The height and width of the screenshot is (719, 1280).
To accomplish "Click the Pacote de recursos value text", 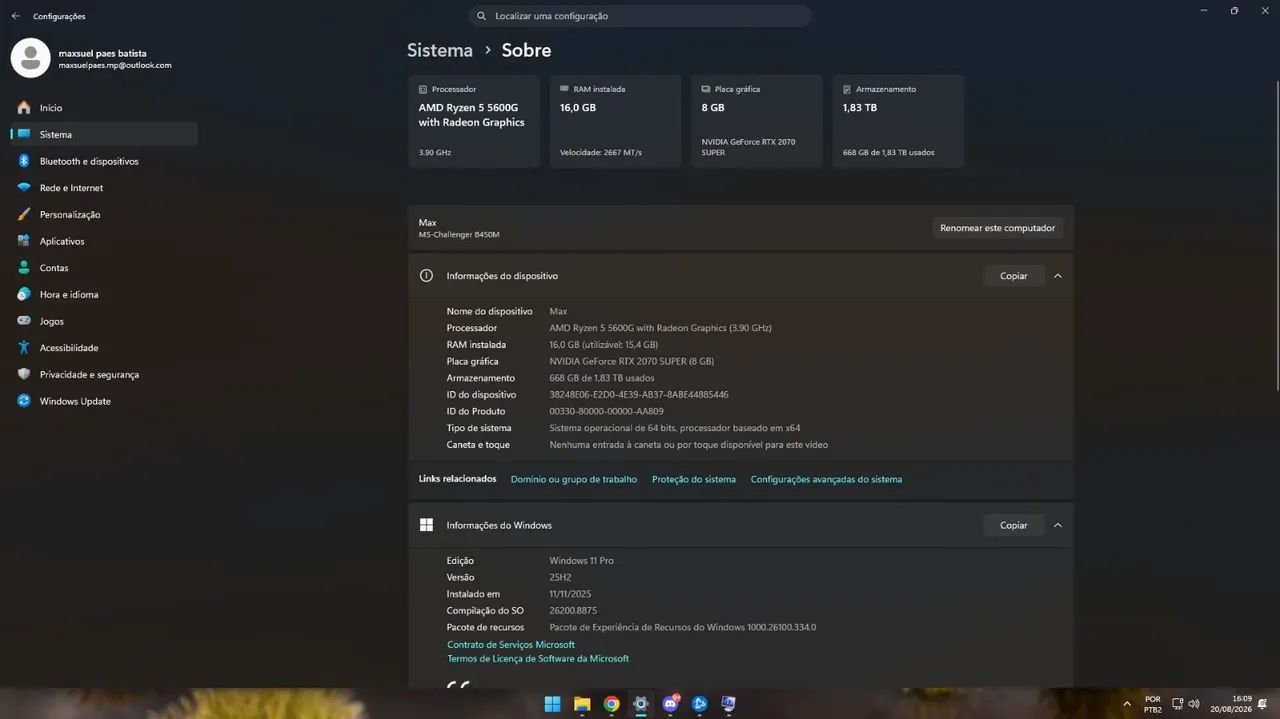I will (x=682, y=627).
